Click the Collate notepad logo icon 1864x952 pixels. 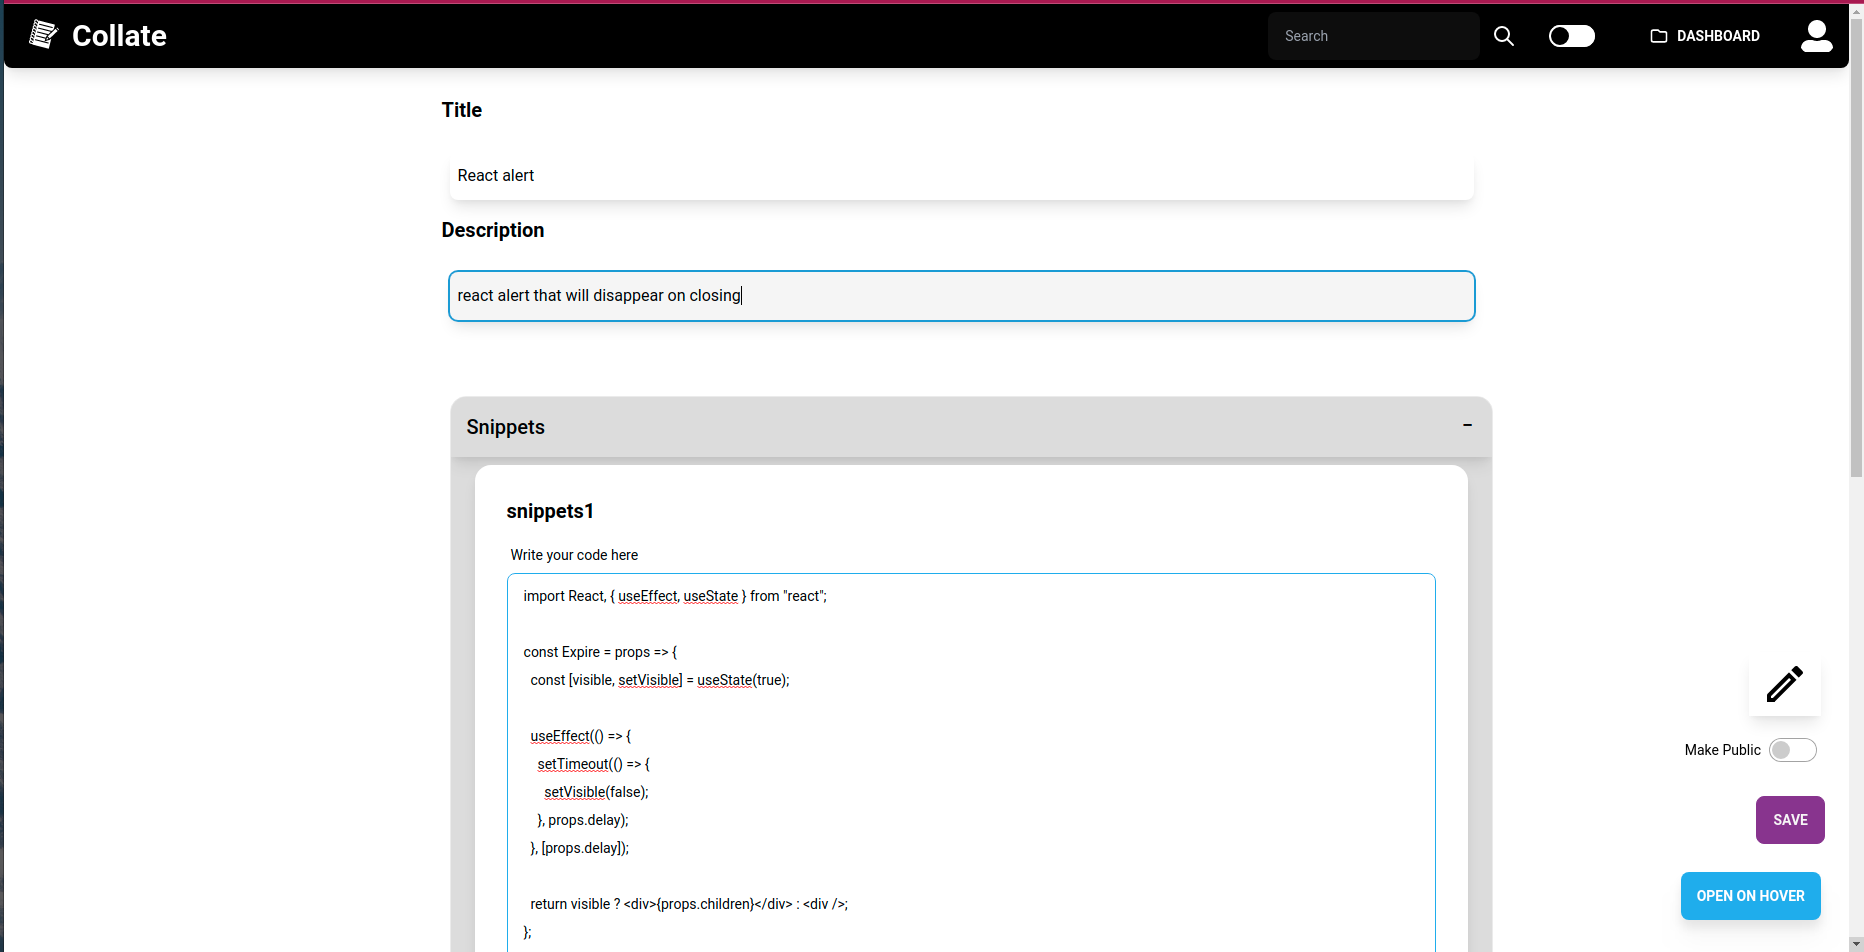(44, 34)
